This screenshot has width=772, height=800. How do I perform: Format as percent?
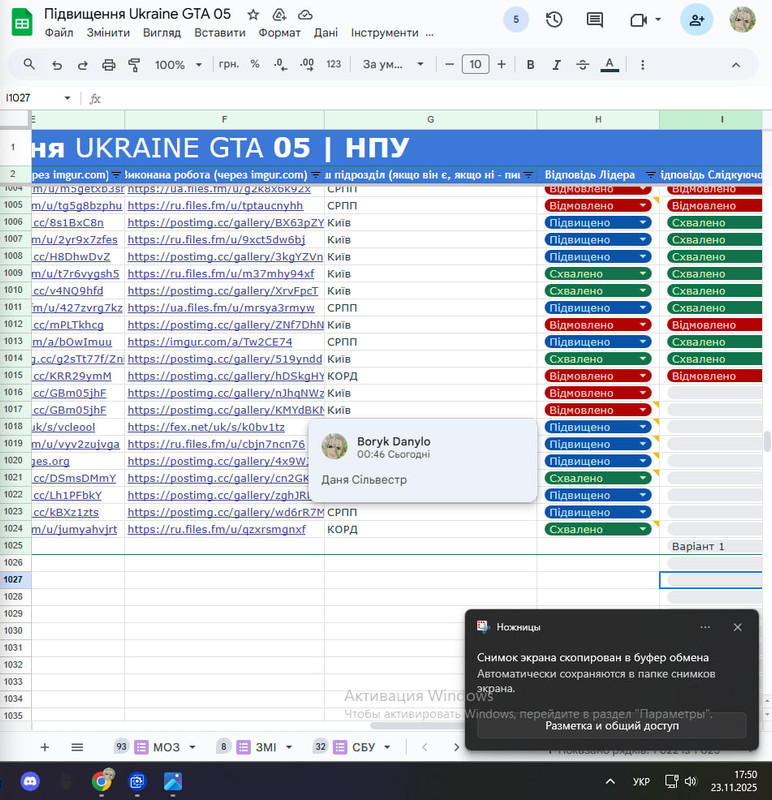coord(255,64)
